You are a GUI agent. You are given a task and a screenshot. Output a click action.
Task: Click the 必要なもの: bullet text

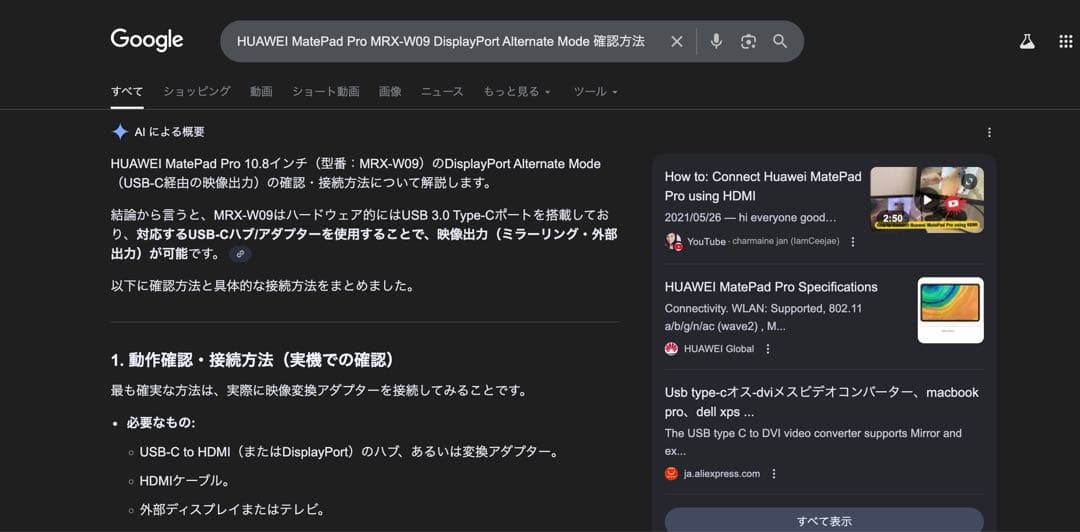160,423
